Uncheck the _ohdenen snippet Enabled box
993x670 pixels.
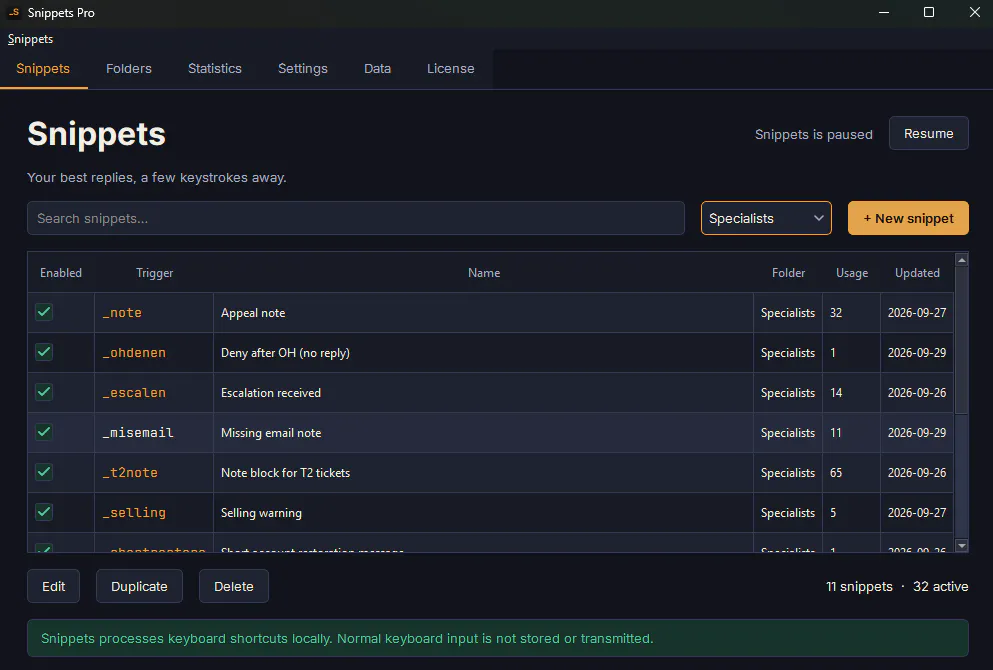(44, 351)
